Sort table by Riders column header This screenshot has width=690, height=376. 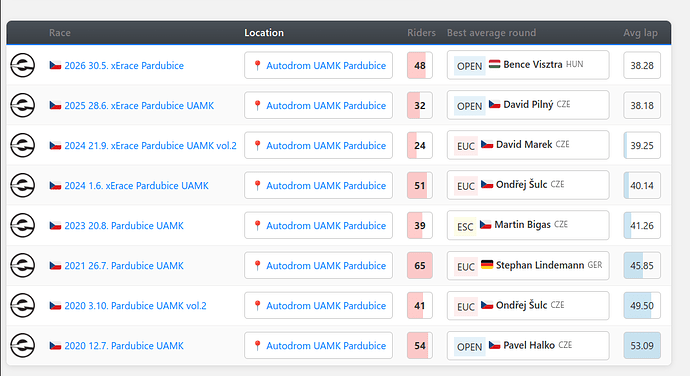click(421, 33)
